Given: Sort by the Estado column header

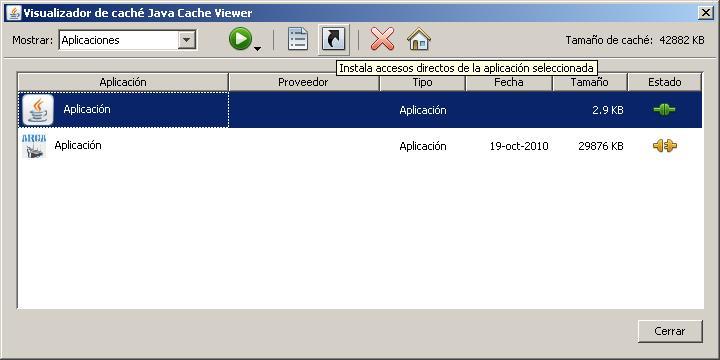Looking at the screenshot, I should (664, 82).
